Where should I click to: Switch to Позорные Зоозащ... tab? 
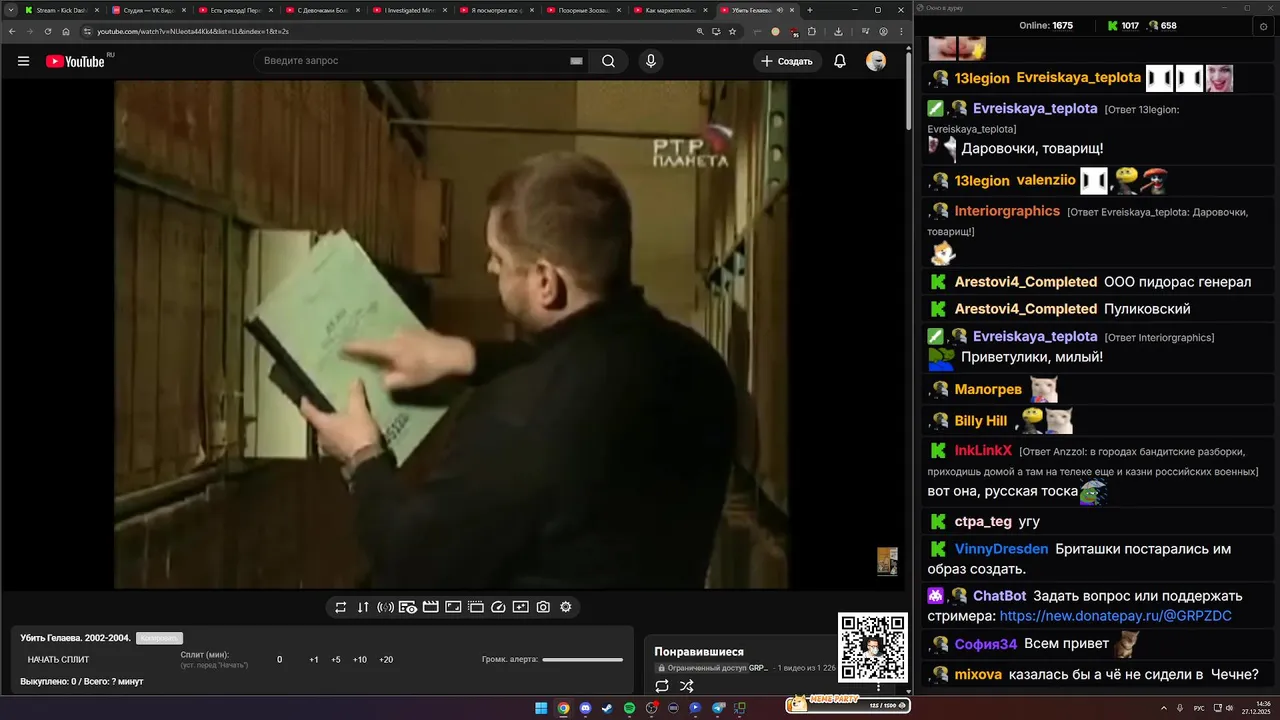coord(585,10)
